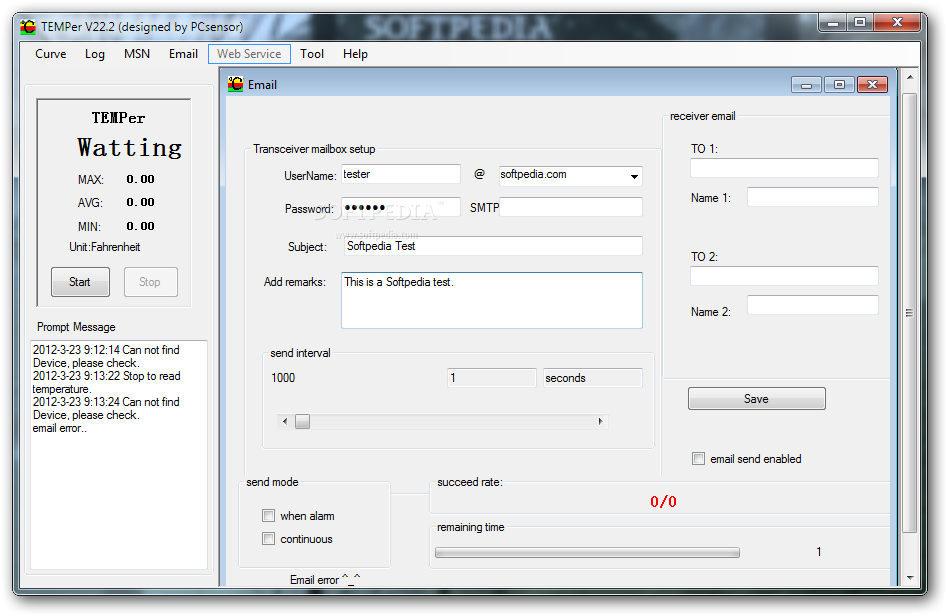Click the SMTP input field

[x=570, y=207]
